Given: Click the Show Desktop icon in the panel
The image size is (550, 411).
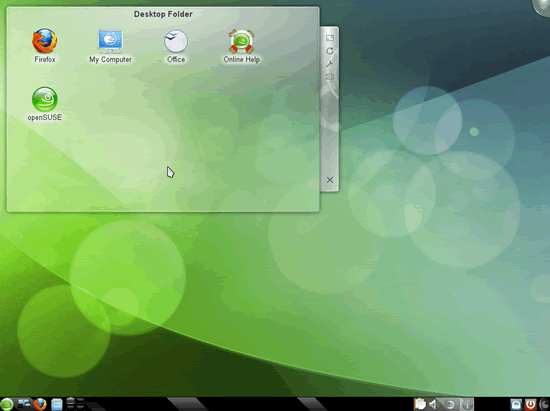Looking at the screenshot, I should [x=24, y=404].
